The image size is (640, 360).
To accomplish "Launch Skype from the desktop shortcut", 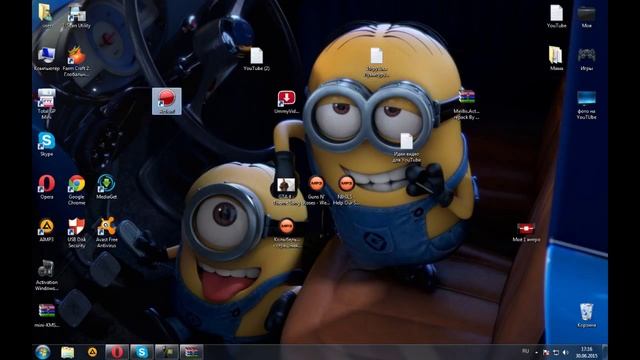I will coord(47,144).
